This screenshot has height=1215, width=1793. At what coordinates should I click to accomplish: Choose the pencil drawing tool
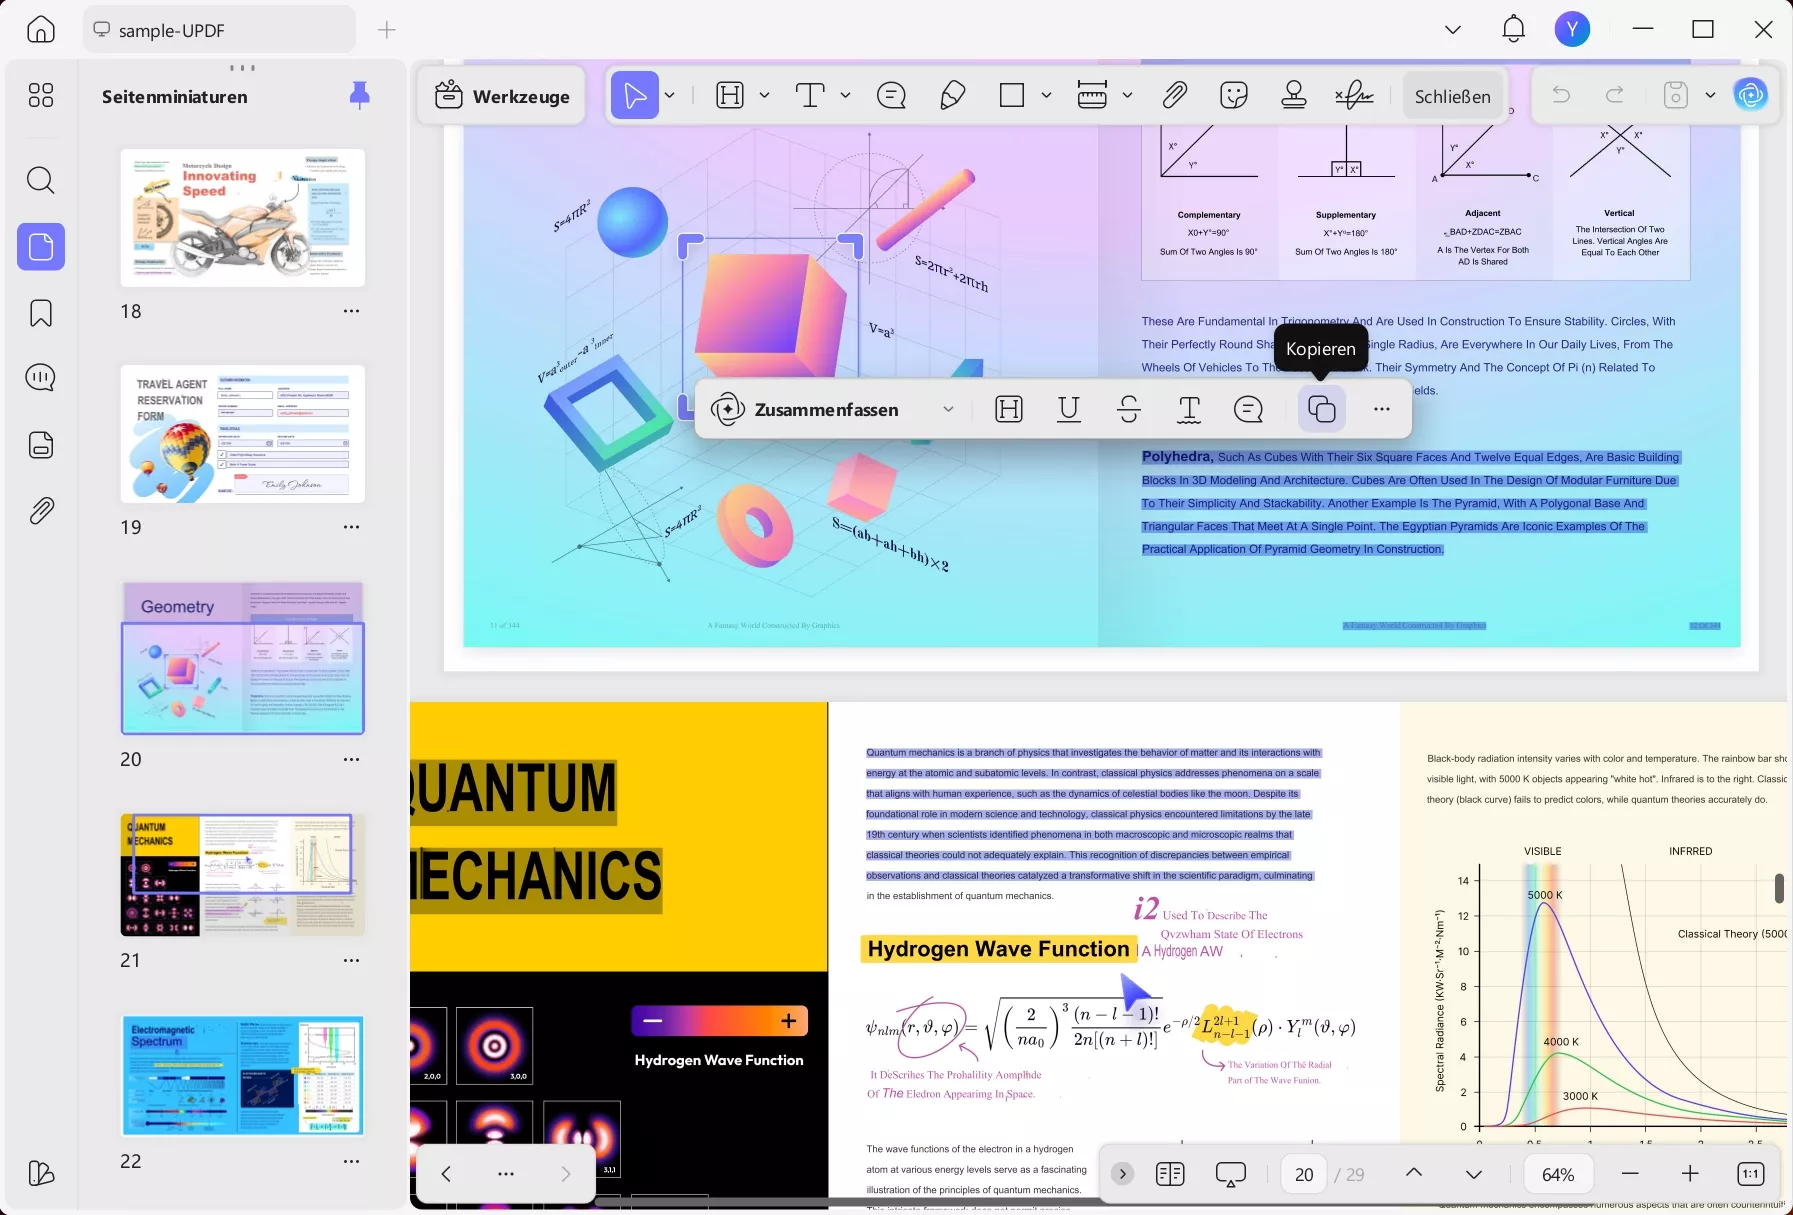point(953,96)
